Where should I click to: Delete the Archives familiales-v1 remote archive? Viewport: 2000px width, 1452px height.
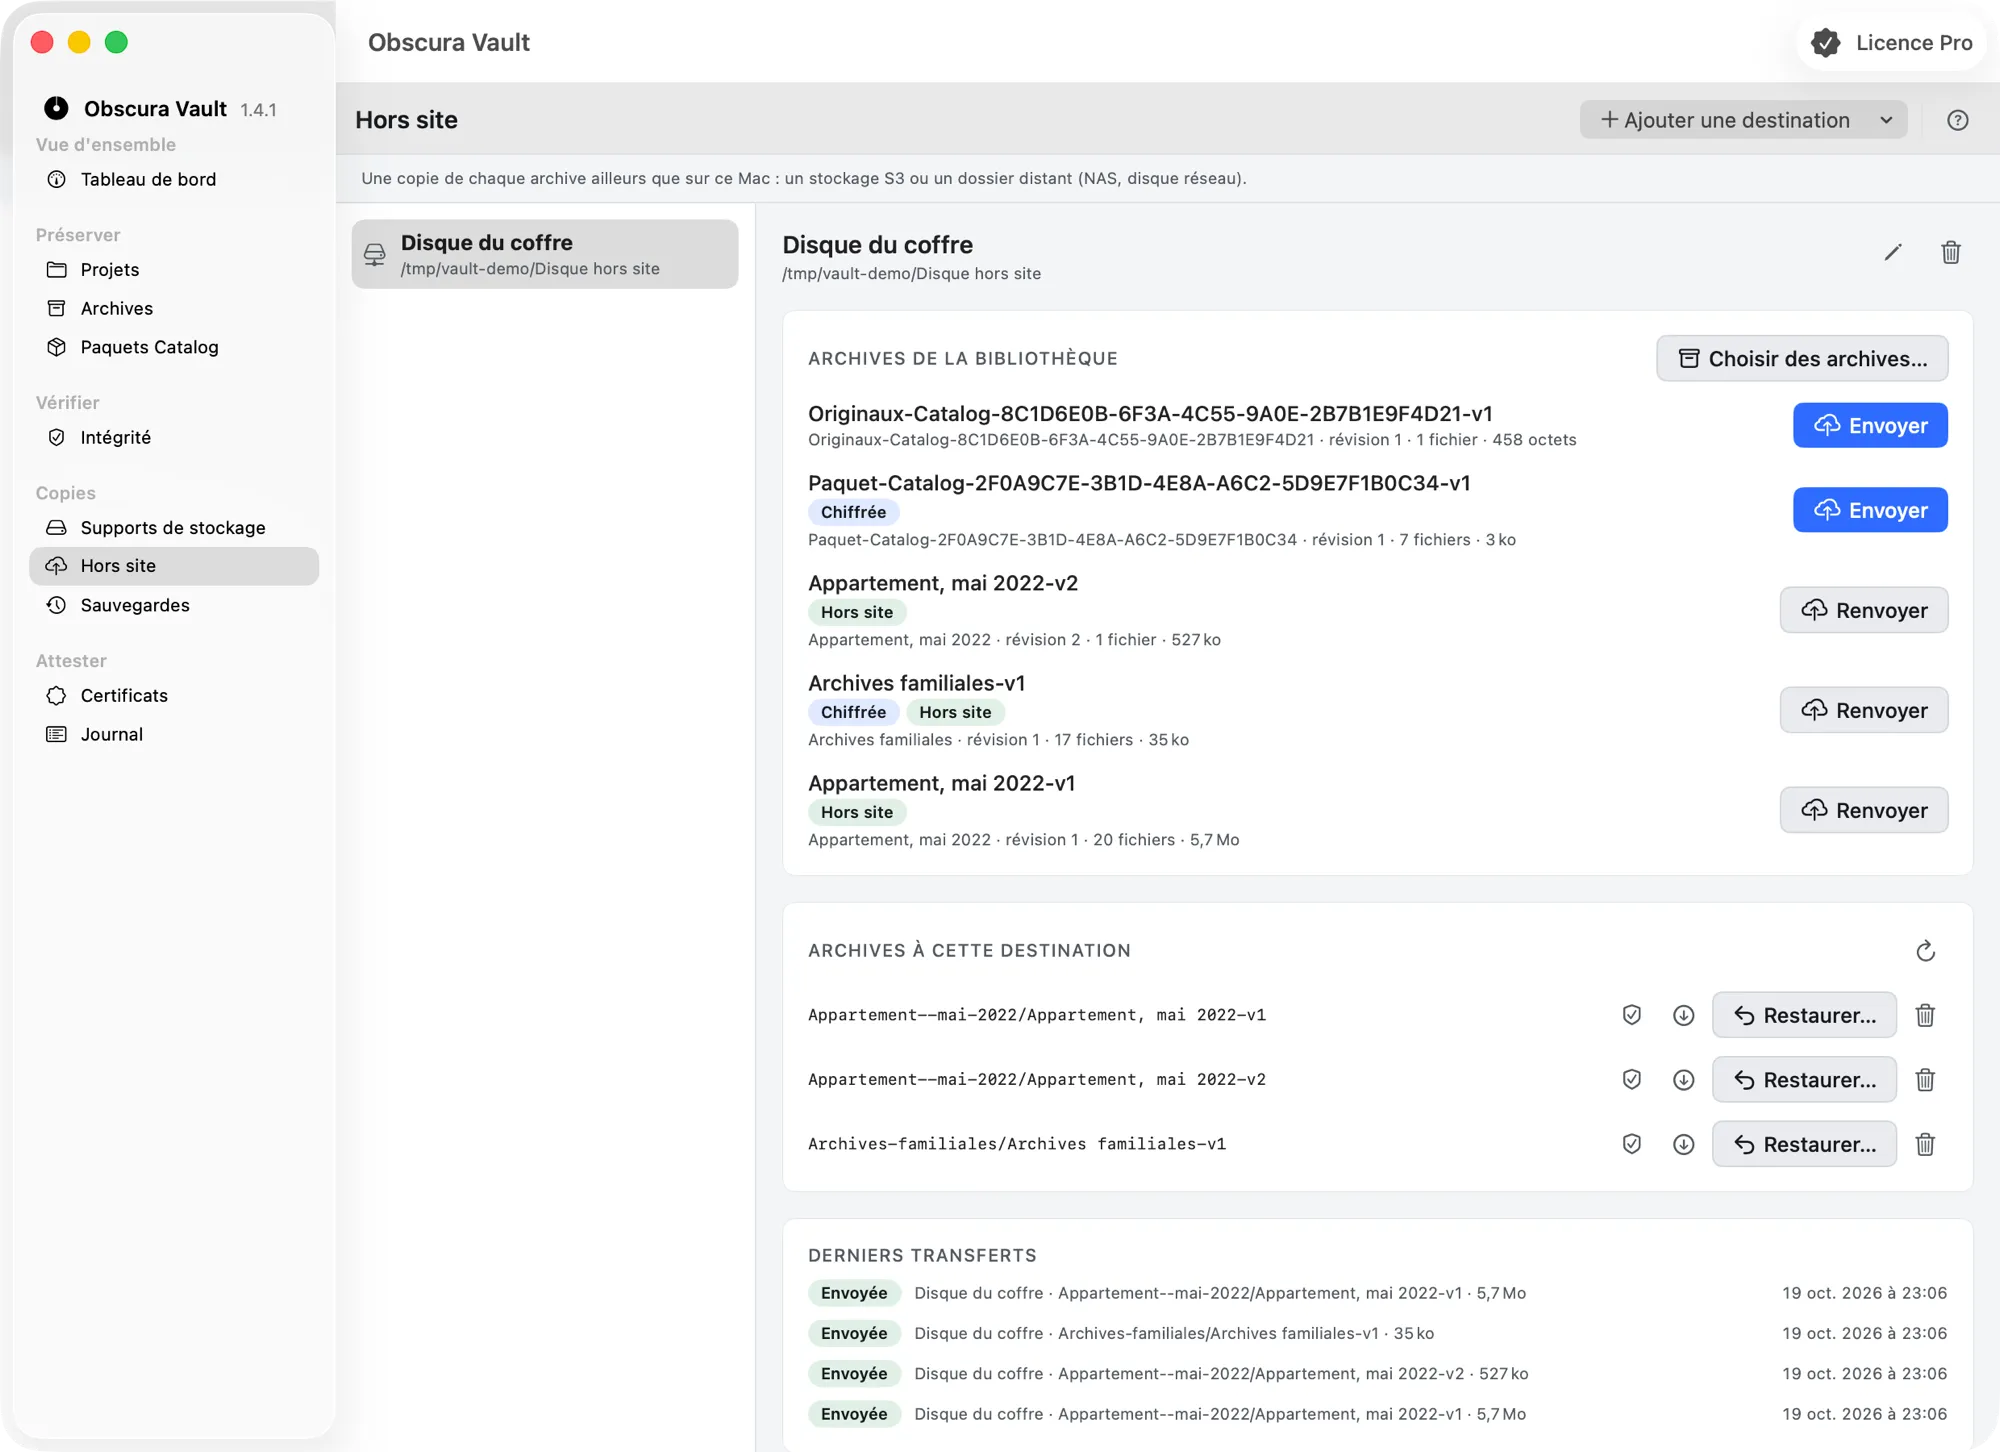tap(1925, 1144)
